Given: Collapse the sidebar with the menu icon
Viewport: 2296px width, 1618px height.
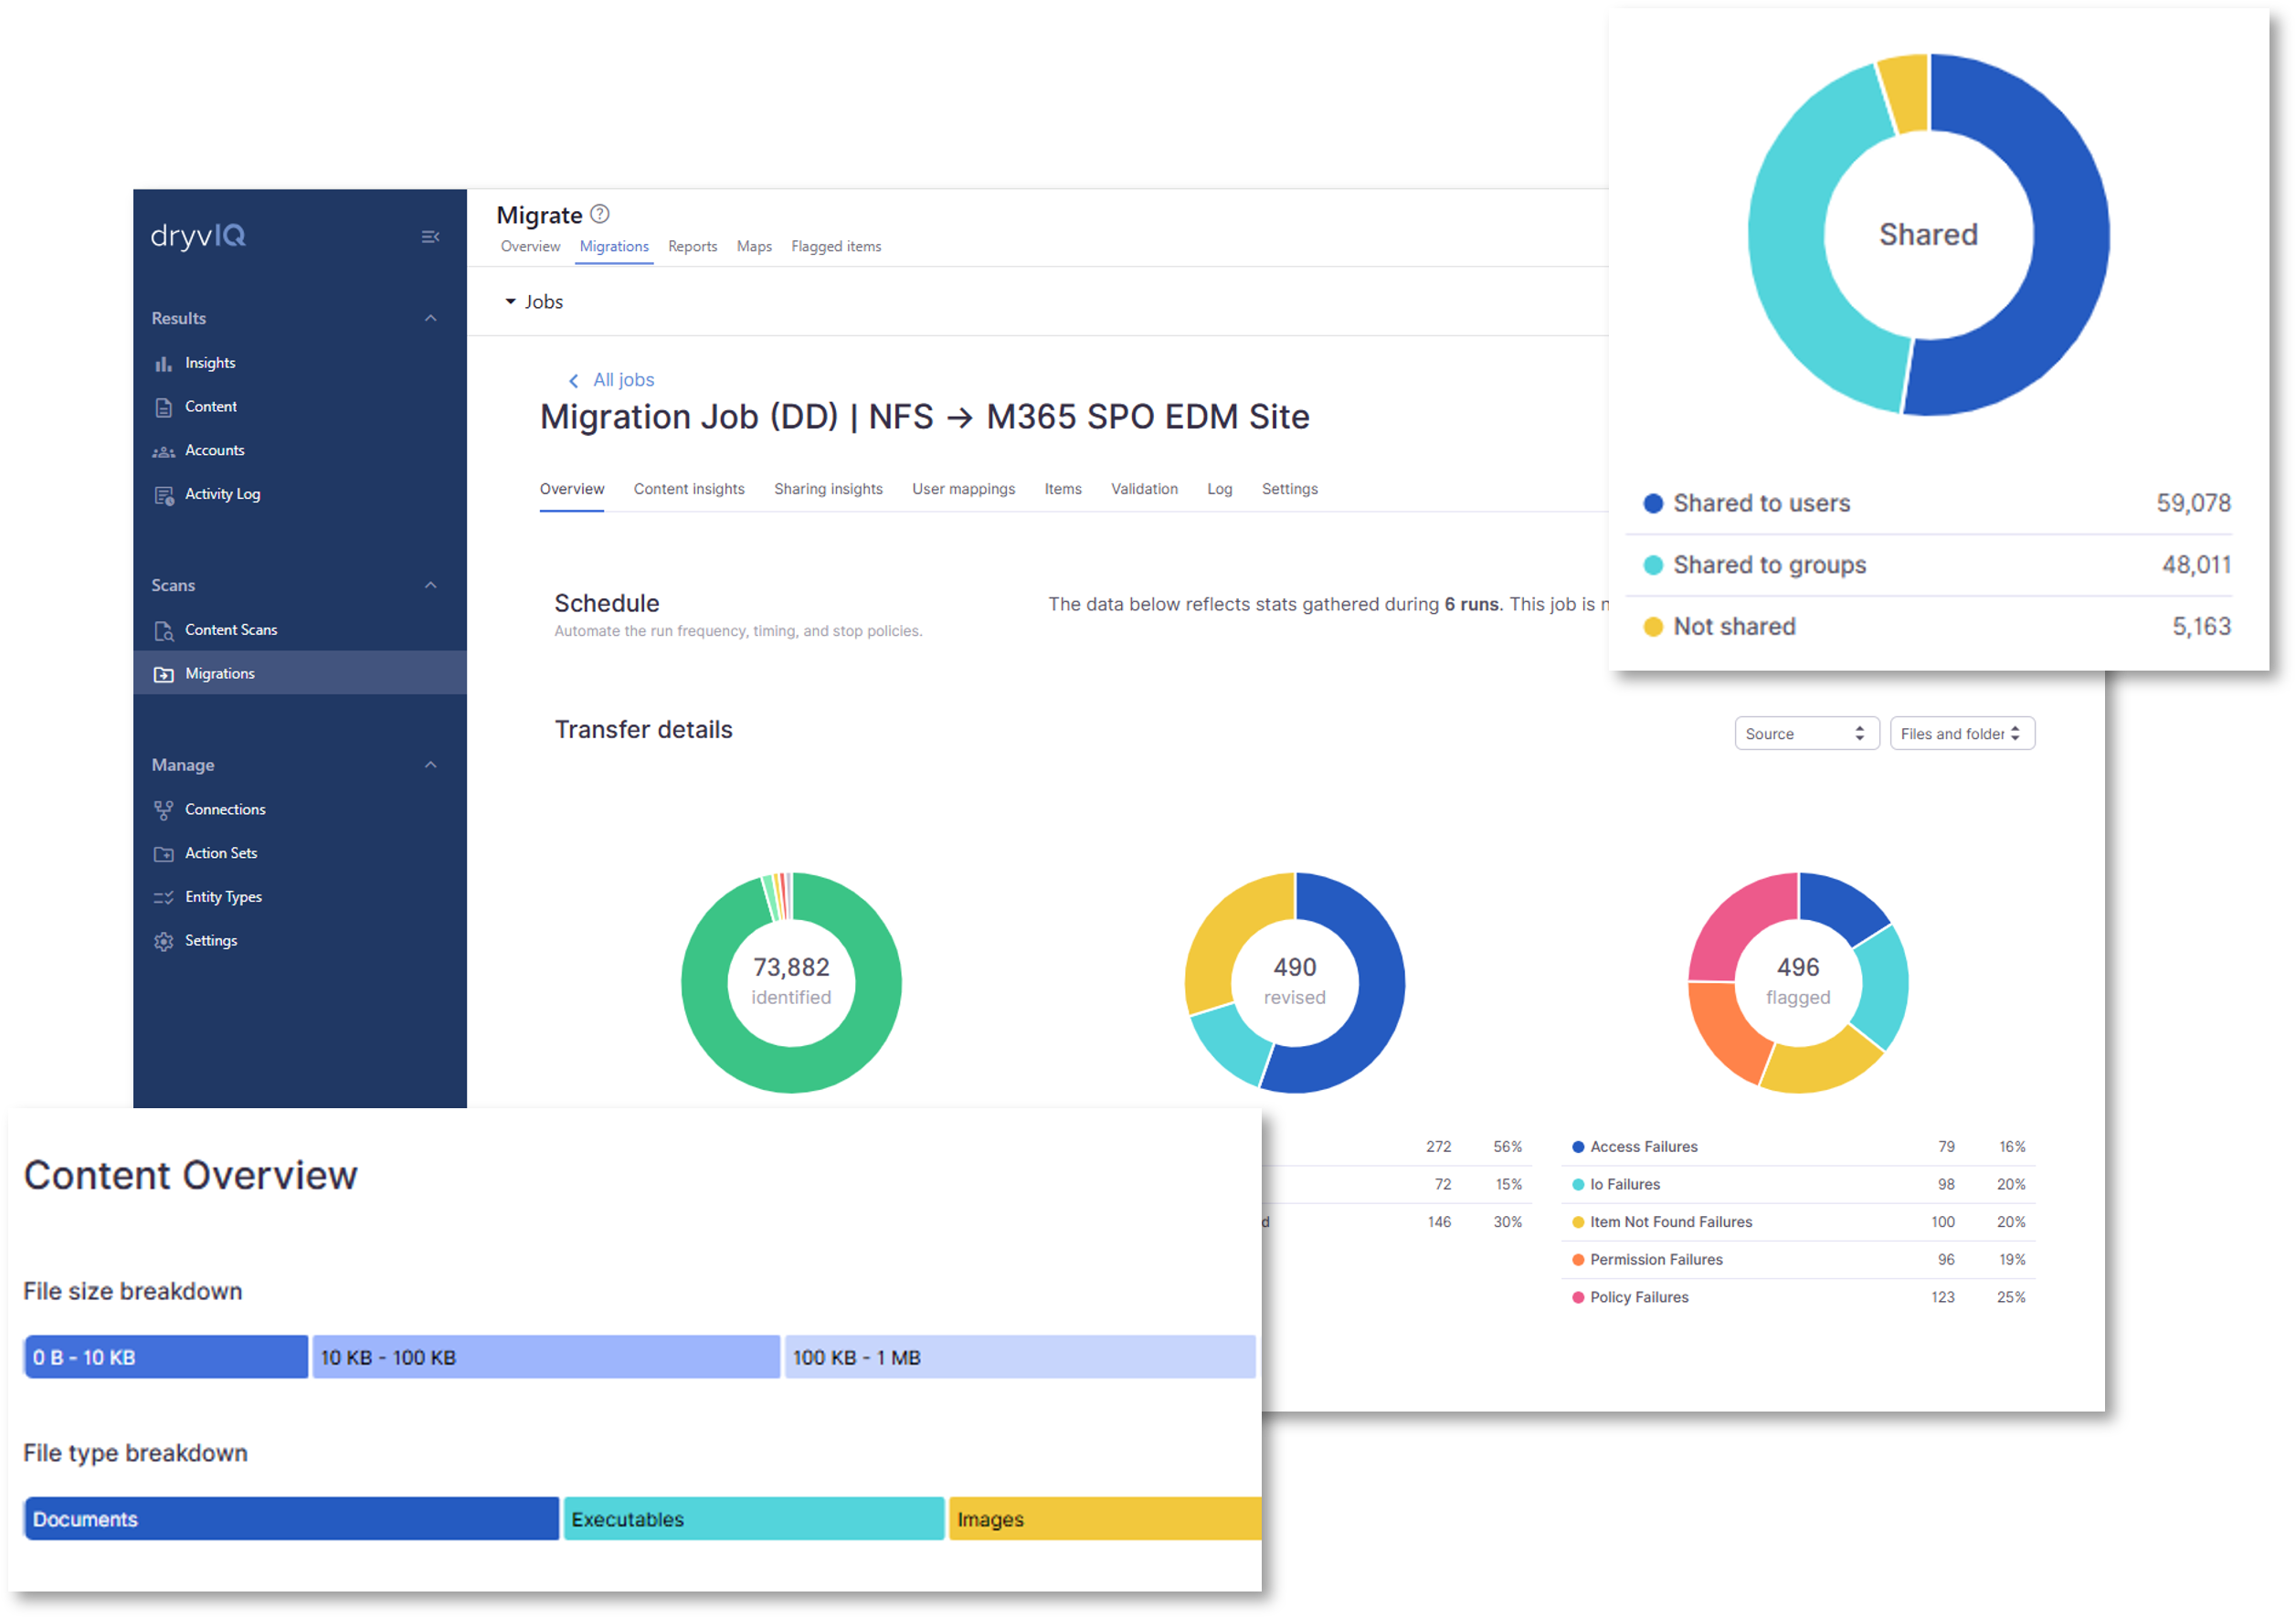Looking at the screenshot, I should point(430,237).
